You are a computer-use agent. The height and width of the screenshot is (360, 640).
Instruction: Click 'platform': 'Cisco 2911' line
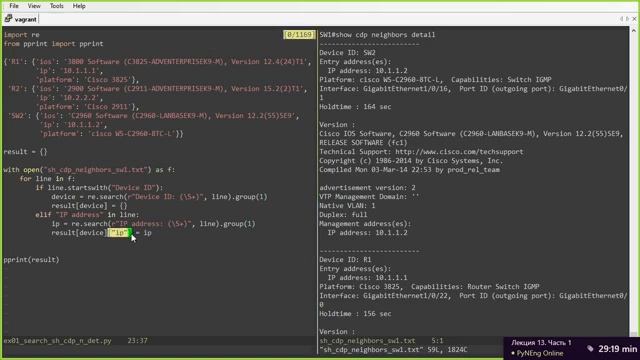(x=87, y=107)
